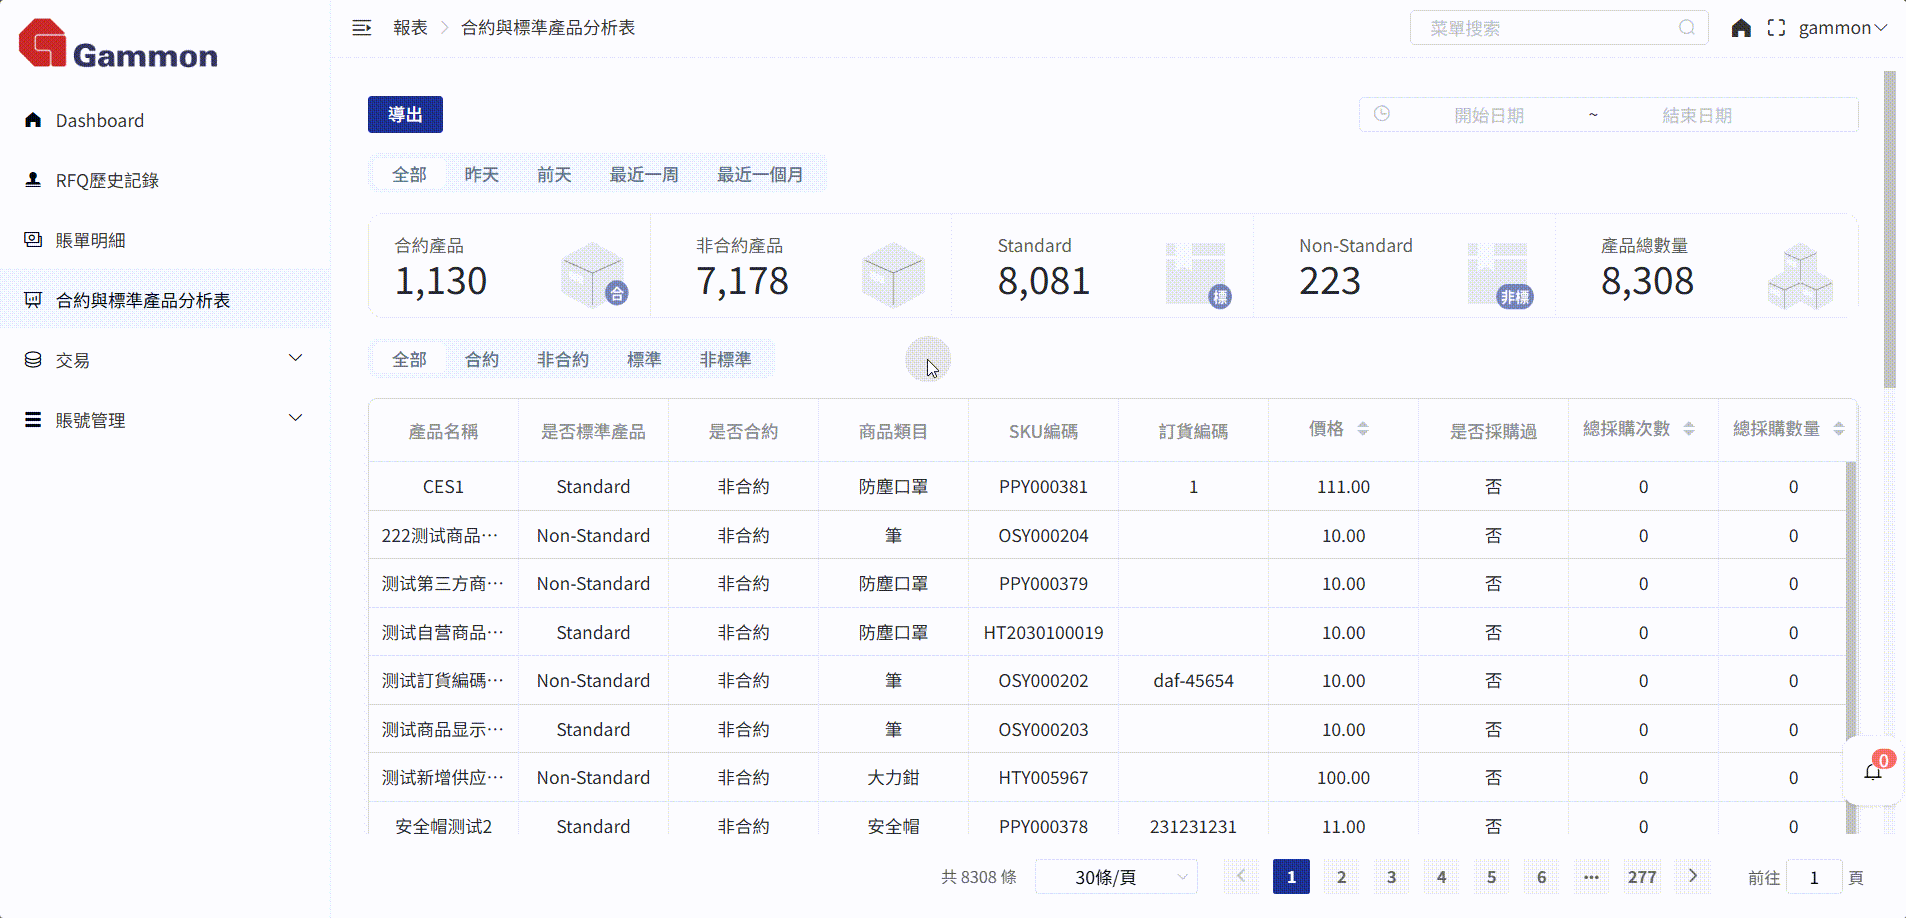Open Dashboard from the sidebar
The width and height of the screenshot is (1906, 918).
[99, 121]
